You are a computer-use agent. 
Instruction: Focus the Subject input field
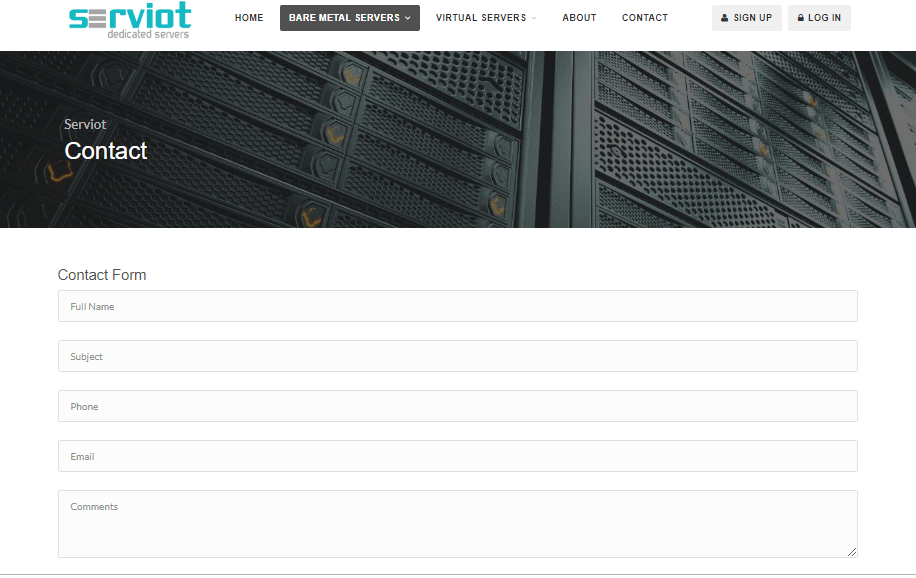[x=457, y=356]
